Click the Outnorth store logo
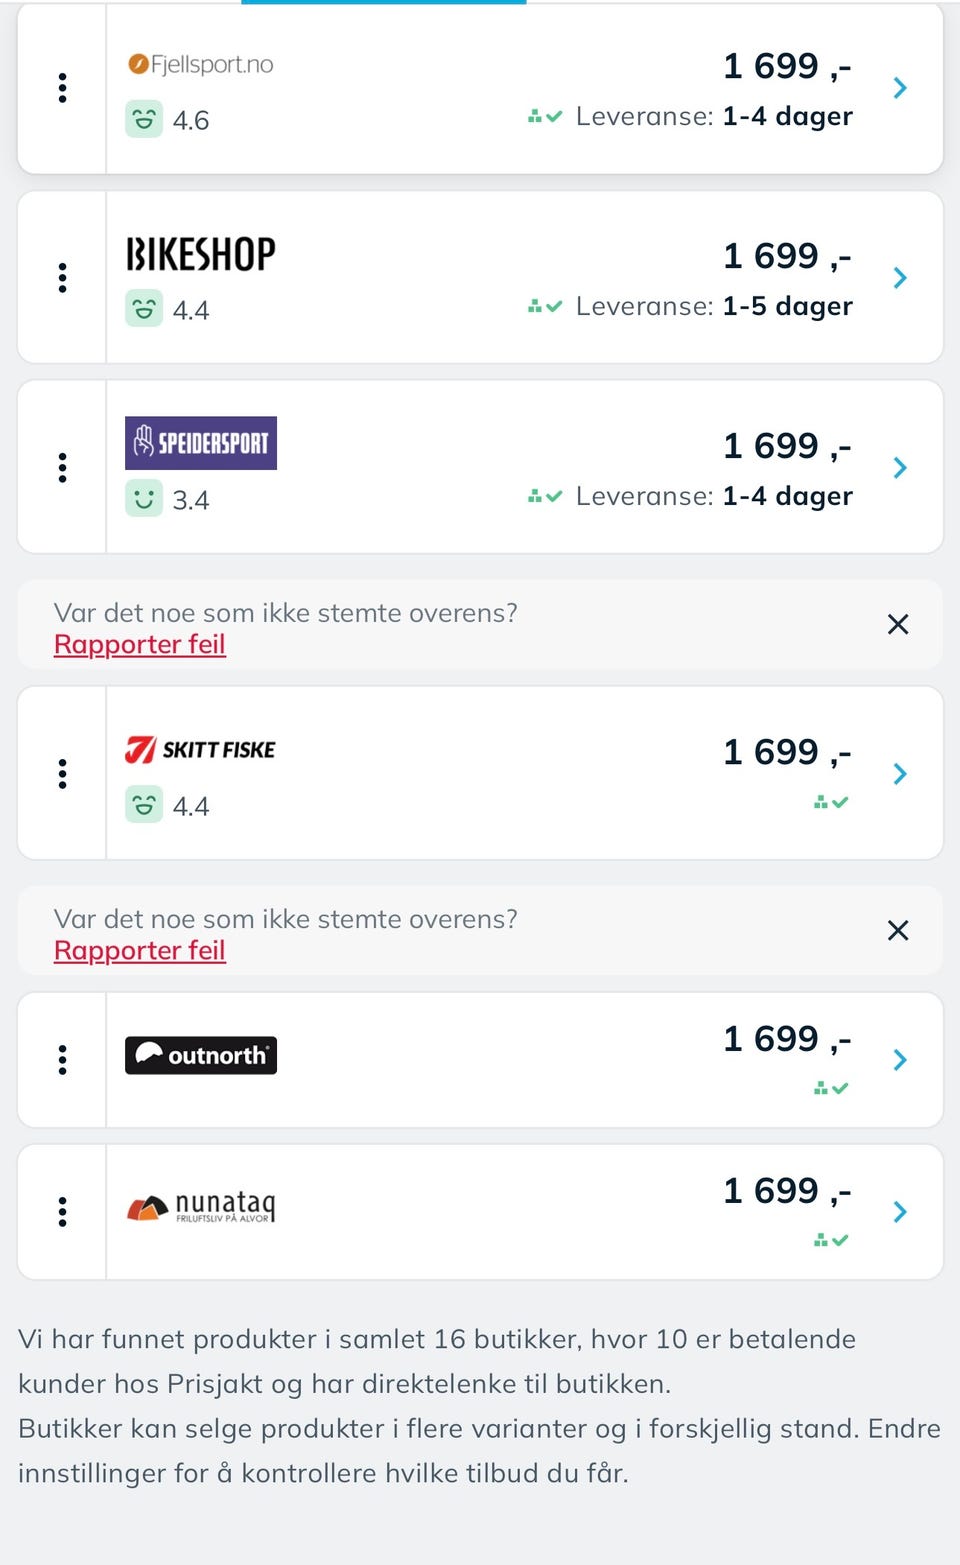The image size is (960, 1565). coord(201,1056)
